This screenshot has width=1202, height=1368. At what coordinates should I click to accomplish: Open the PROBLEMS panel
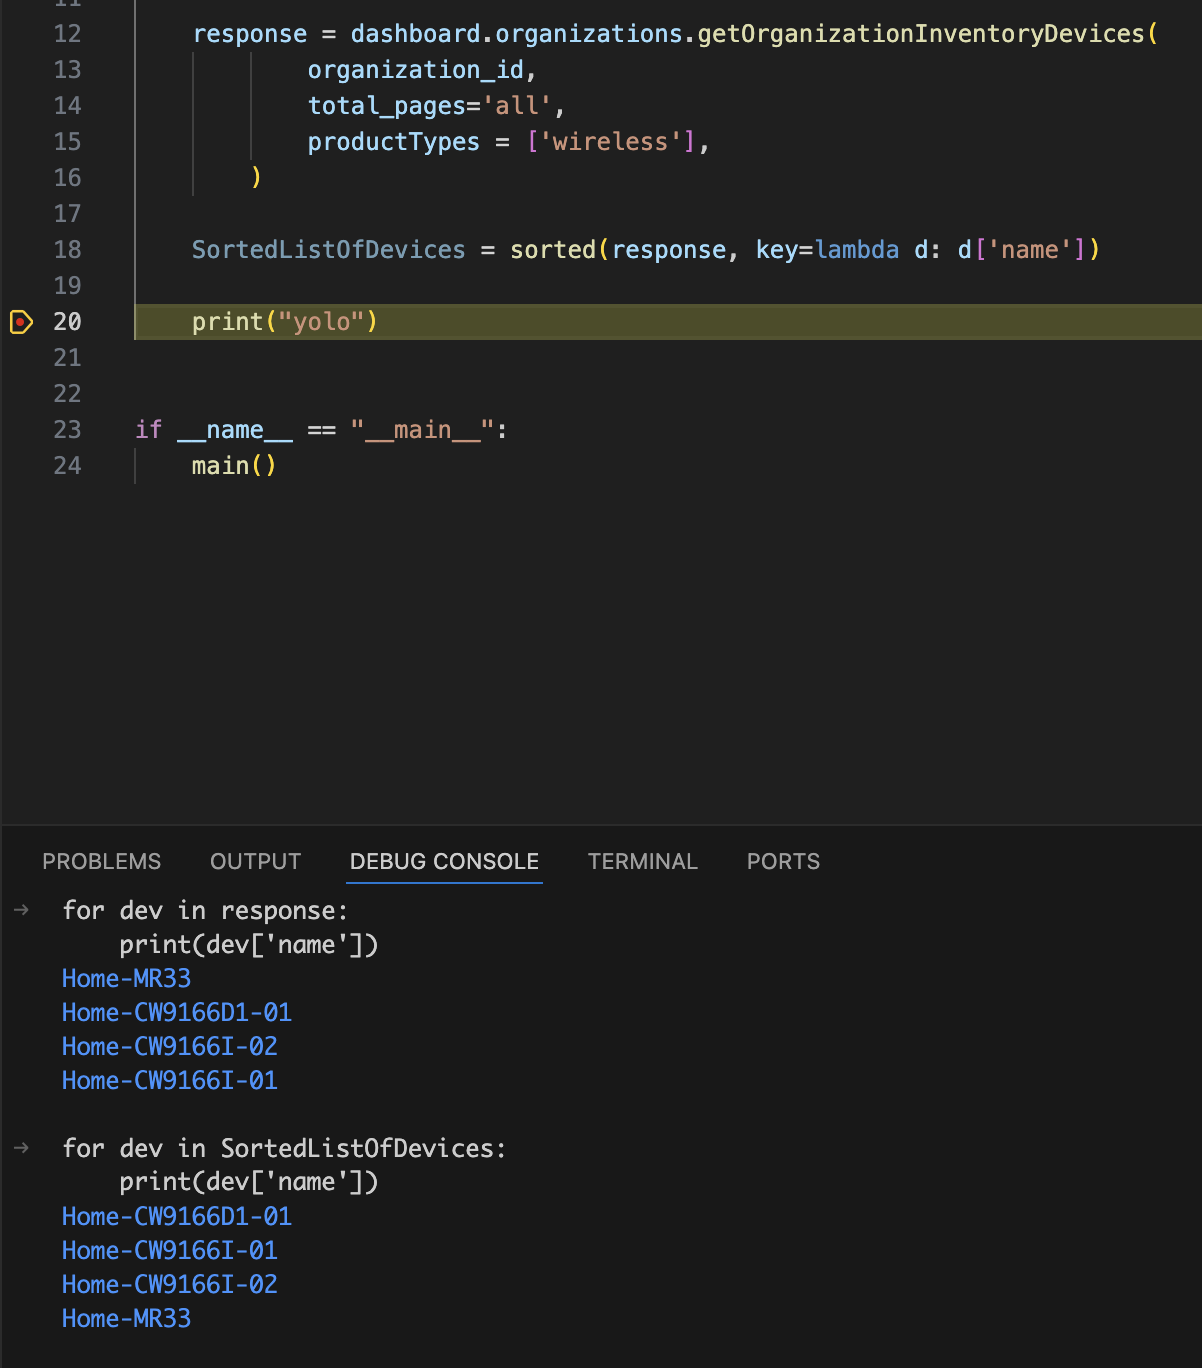point(101,861)
